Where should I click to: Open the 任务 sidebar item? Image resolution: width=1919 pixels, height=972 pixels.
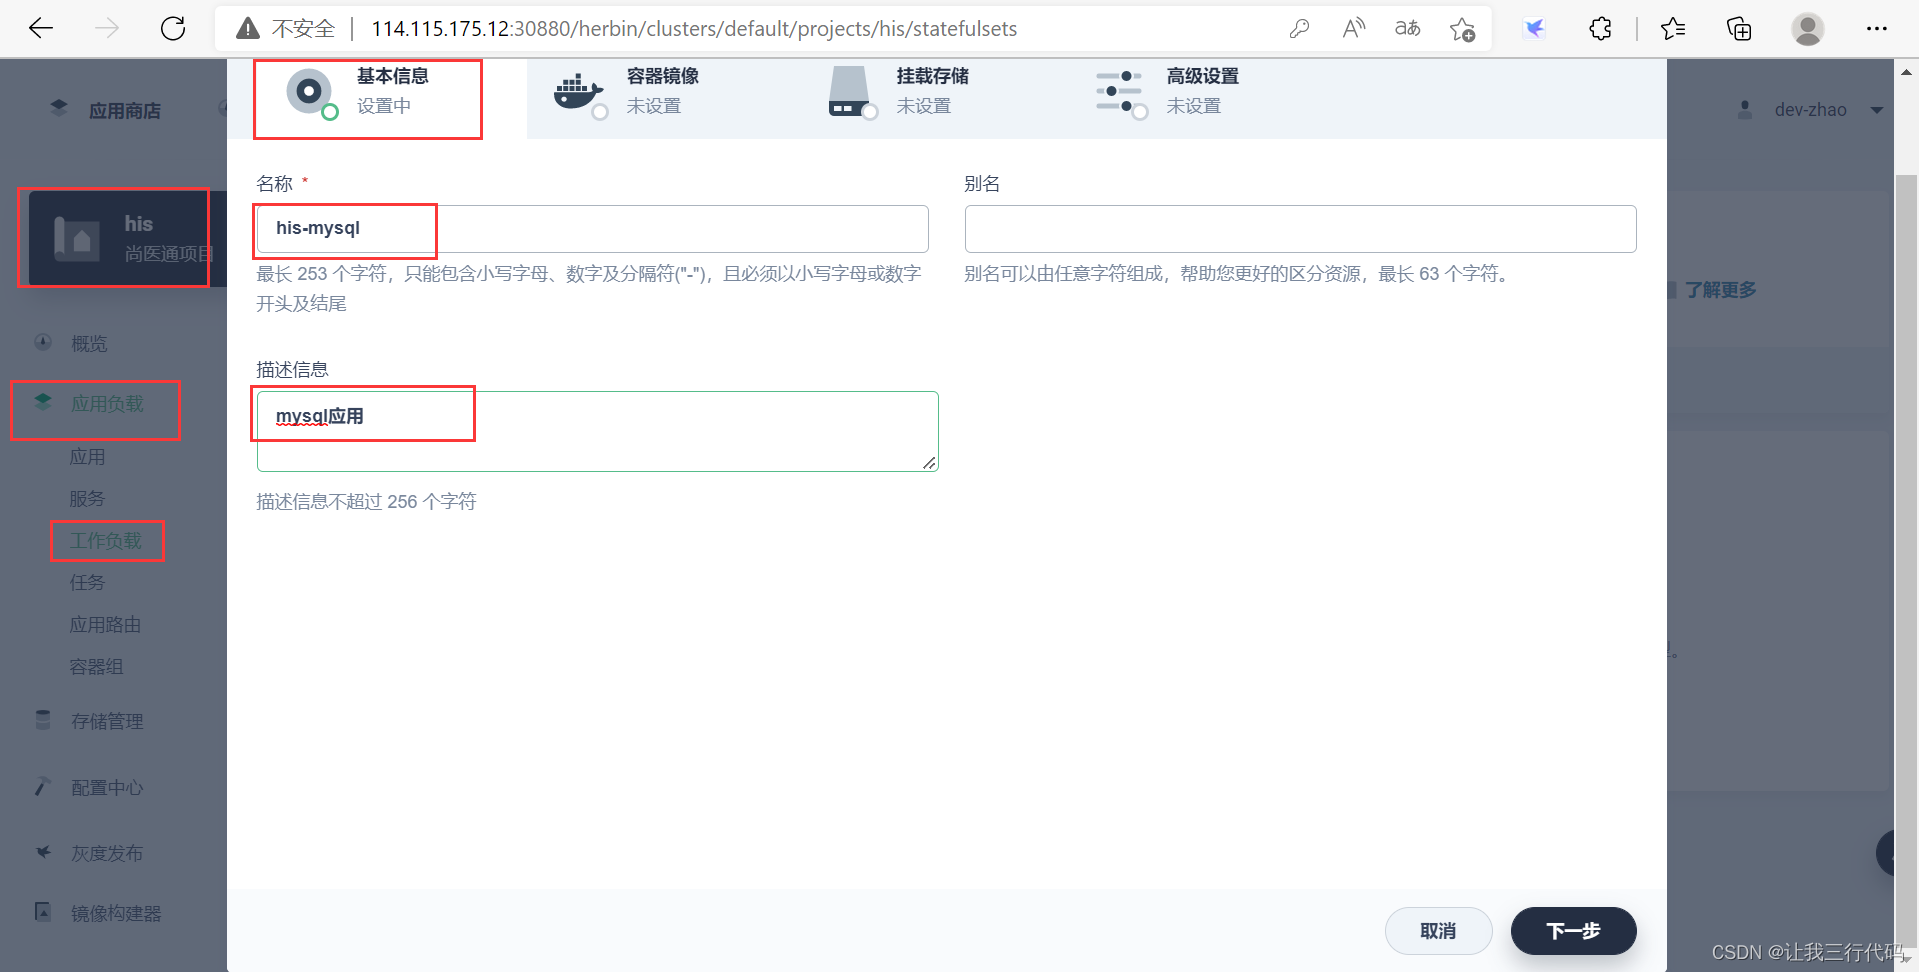(87, 583)
